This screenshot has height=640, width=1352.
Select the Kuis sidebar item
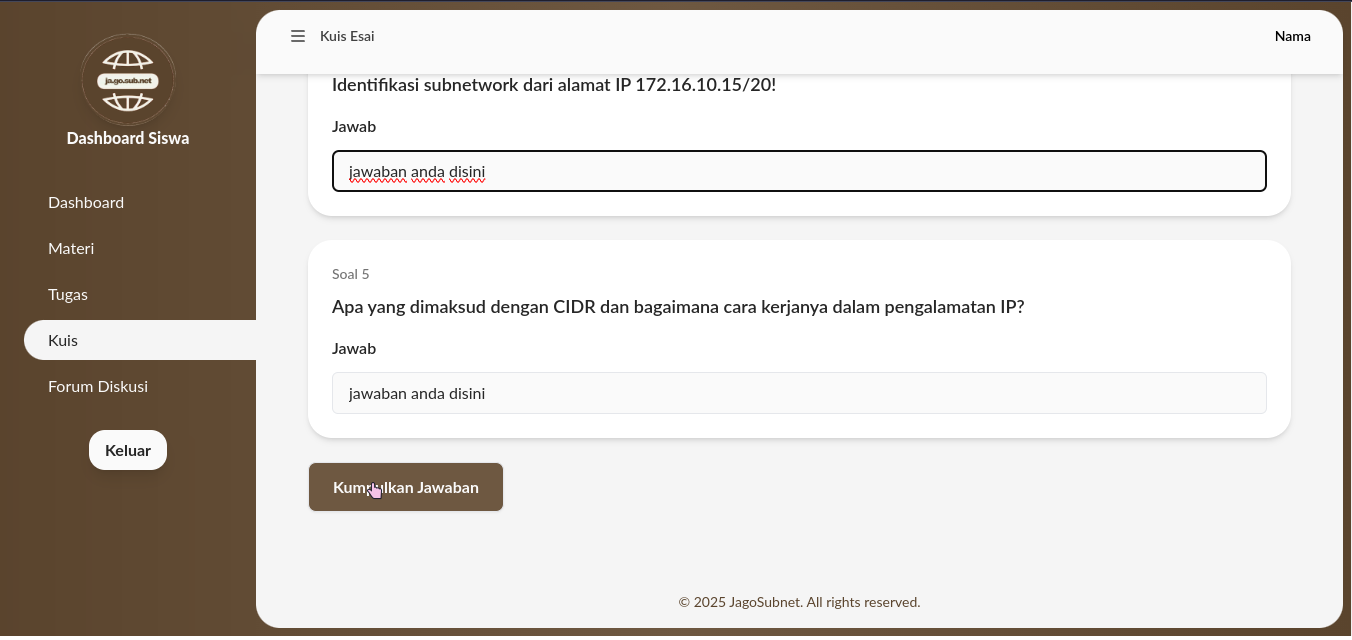[x=63, y=340]
